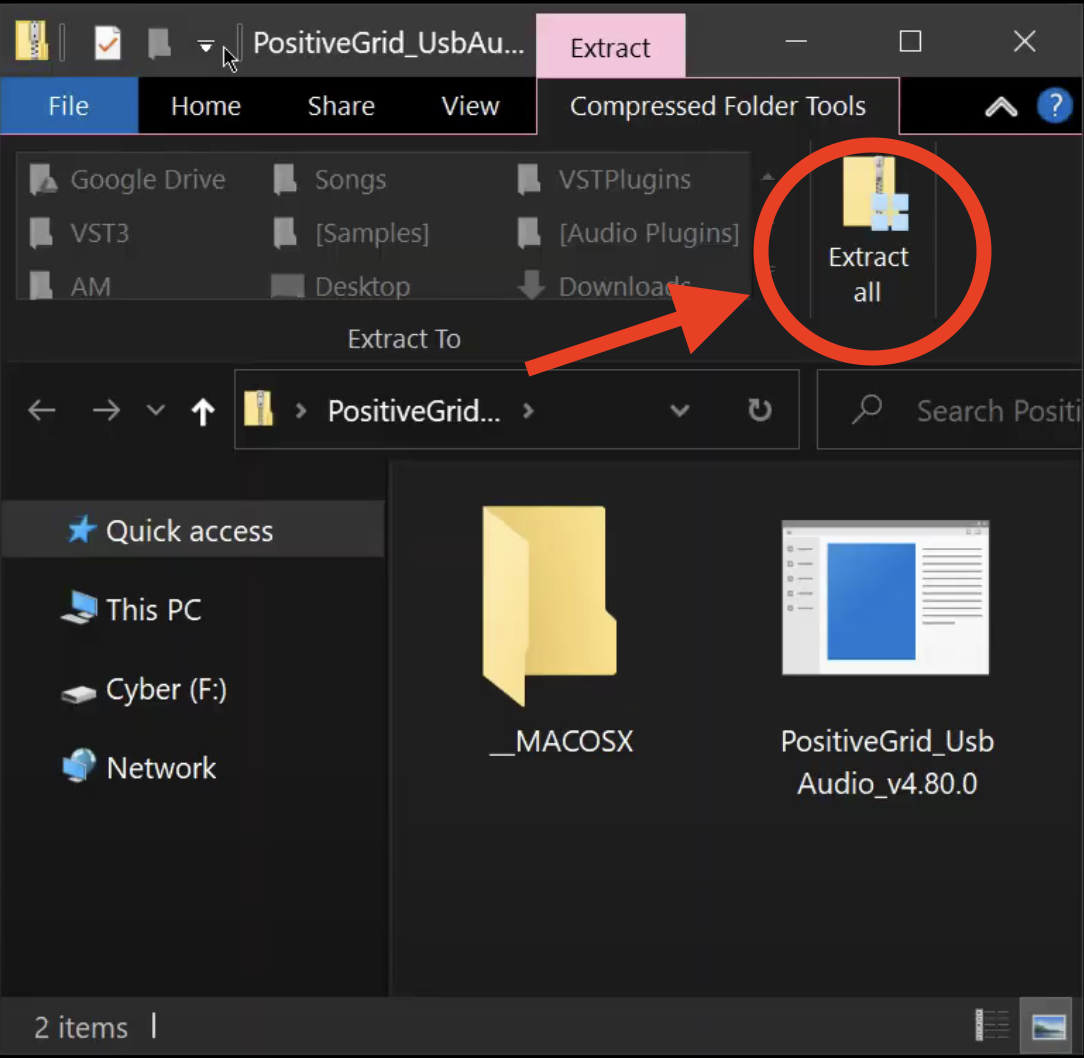Open the recent locations dropdown
This screenshot has width=1084, height=1058.
click(156, 410)
